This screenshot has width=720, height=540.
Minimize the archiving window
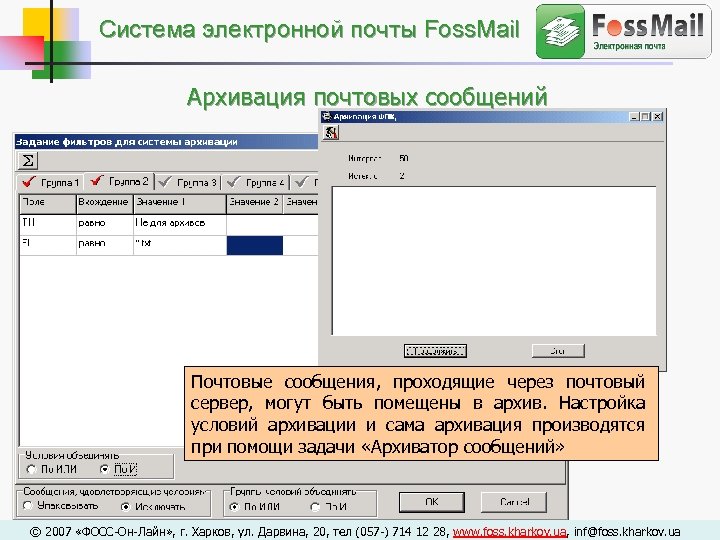click(x=634, y=117)
